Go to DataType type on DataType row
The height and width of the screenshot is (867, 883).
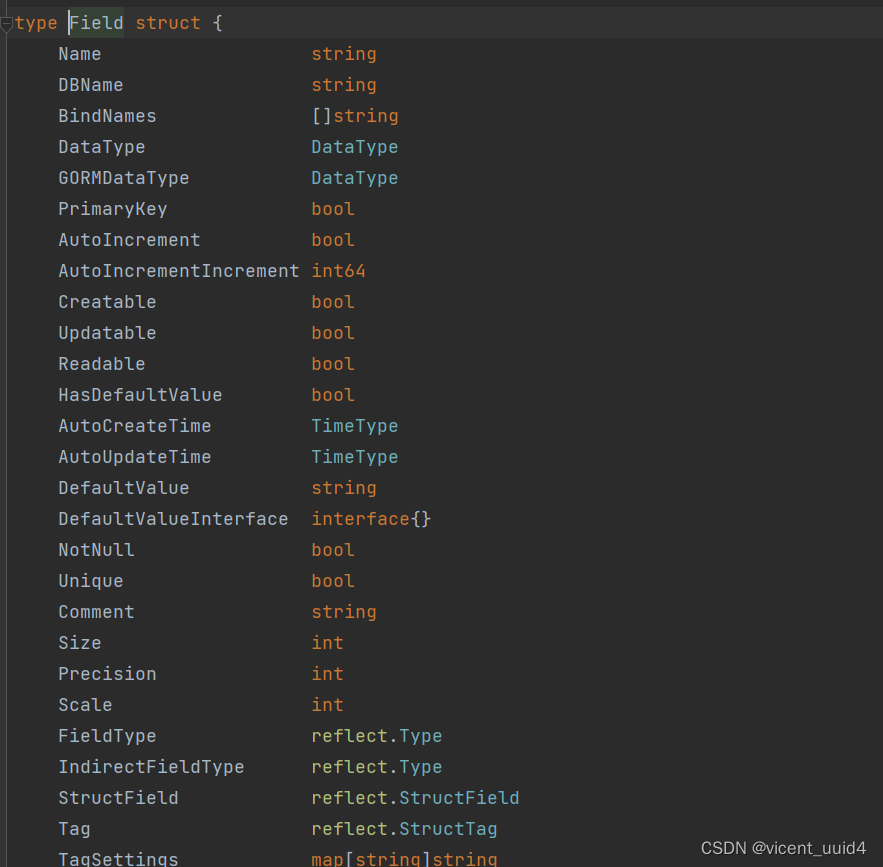coord(355,147)
